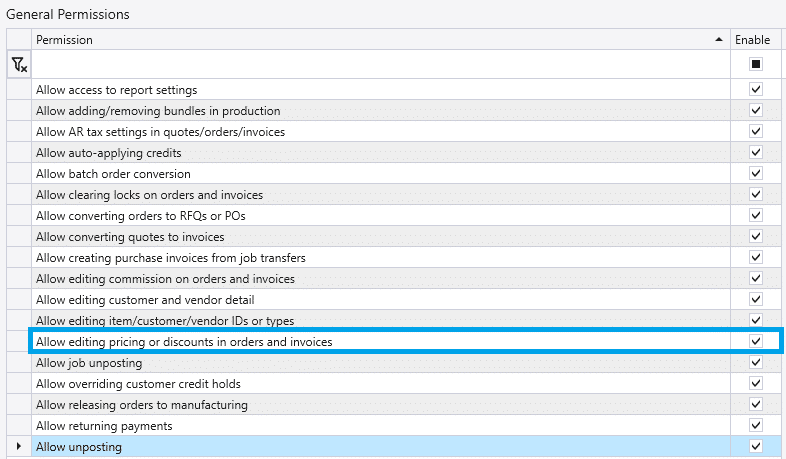Toggle Allow unposting checkbox

point(756,447)
